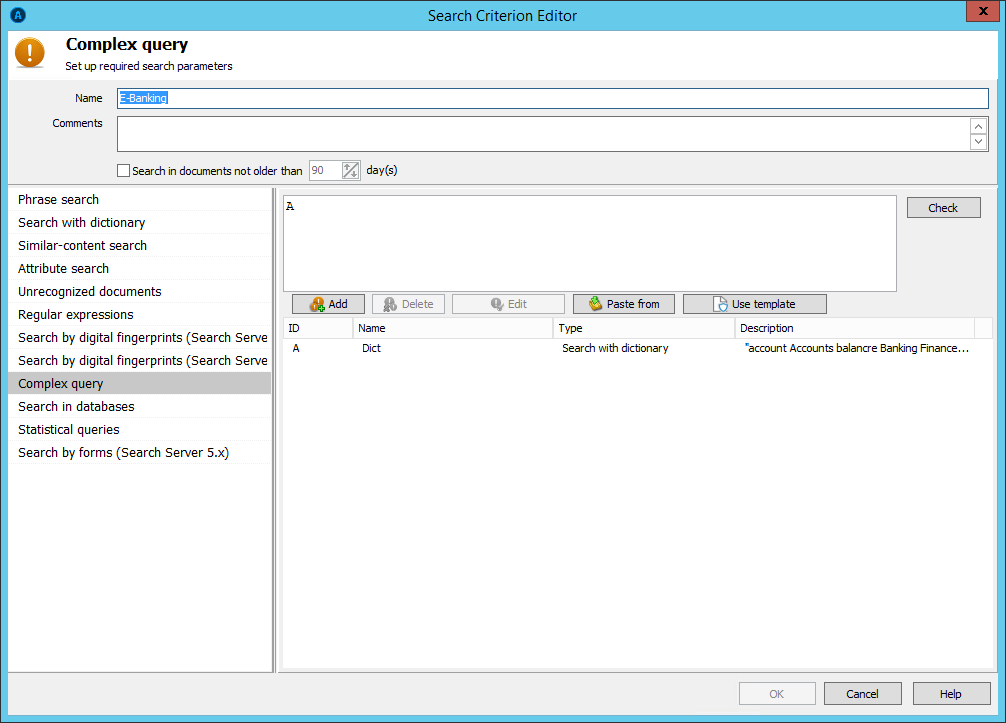This screenshot has height=723, width=1006.
Task: Click the 'Dict' name cell
Action: 371,348
